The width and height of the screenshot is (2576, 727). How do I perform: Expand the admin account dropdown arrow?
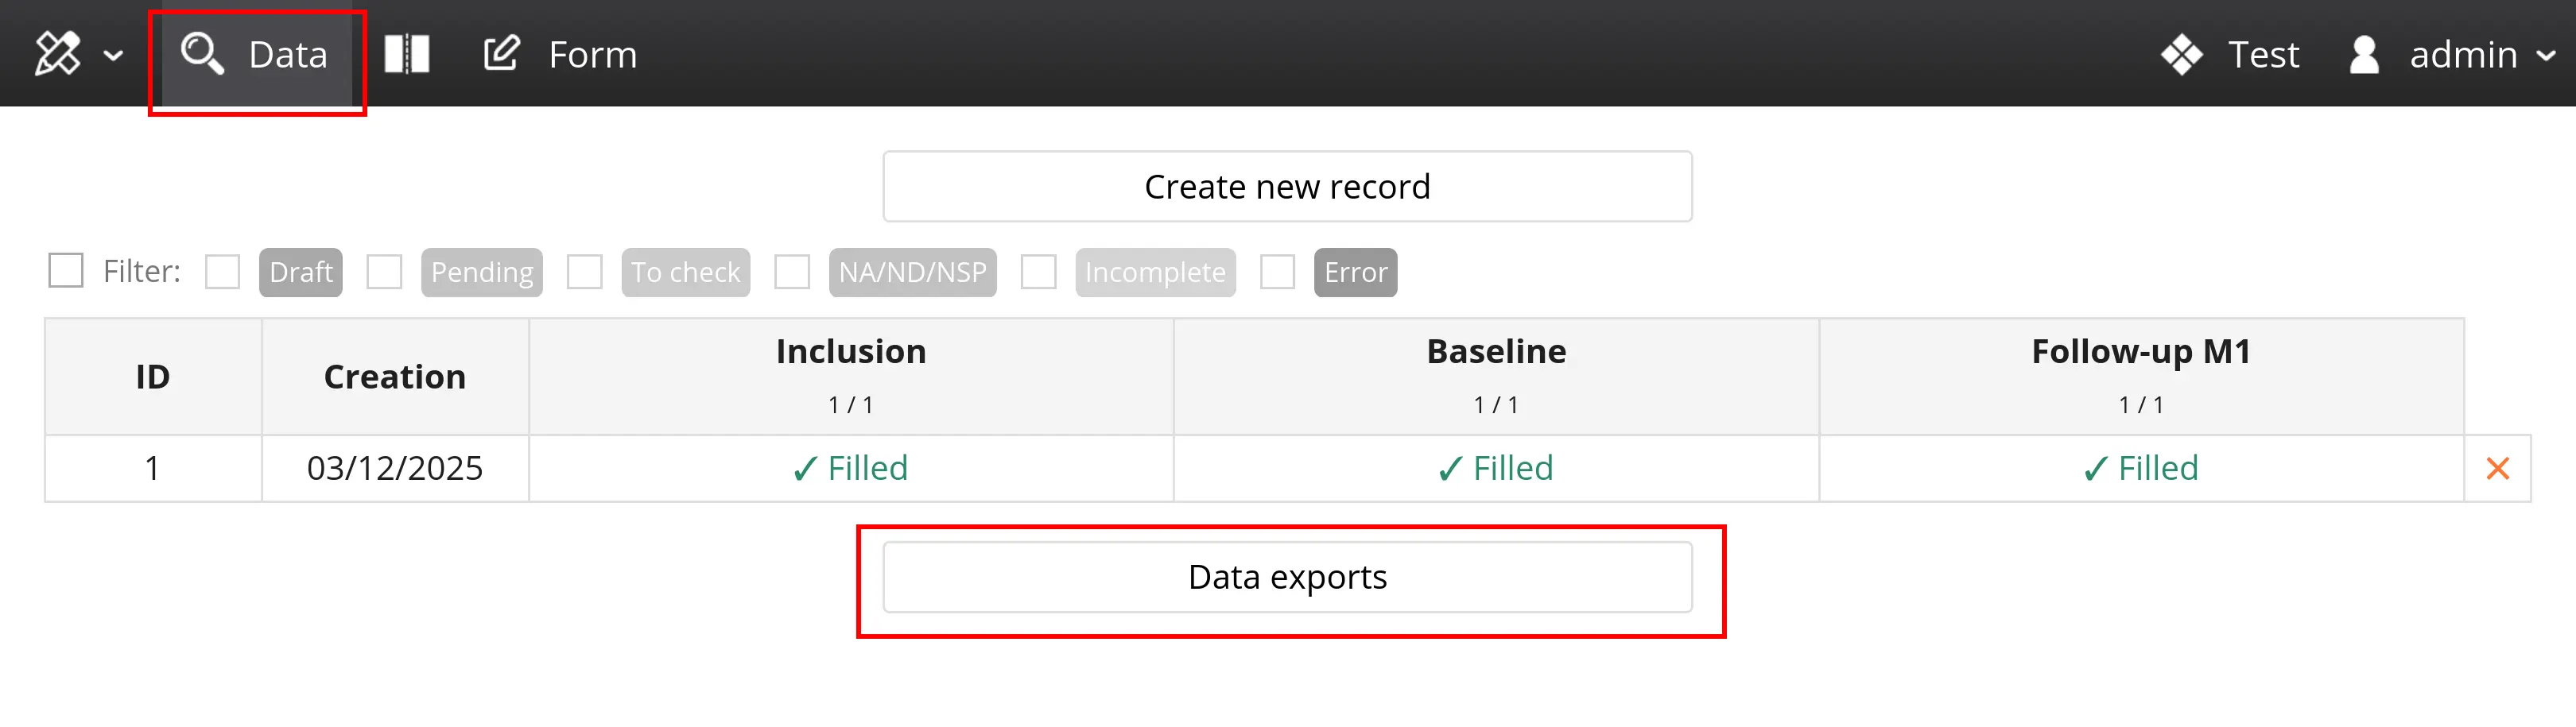(x=2545, y=56)
